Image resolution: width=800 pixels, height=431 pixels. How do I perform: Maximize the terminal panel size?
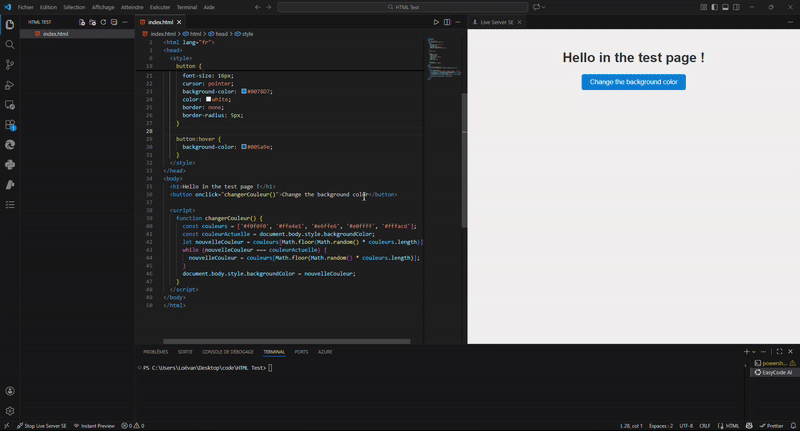coord(779,351)
